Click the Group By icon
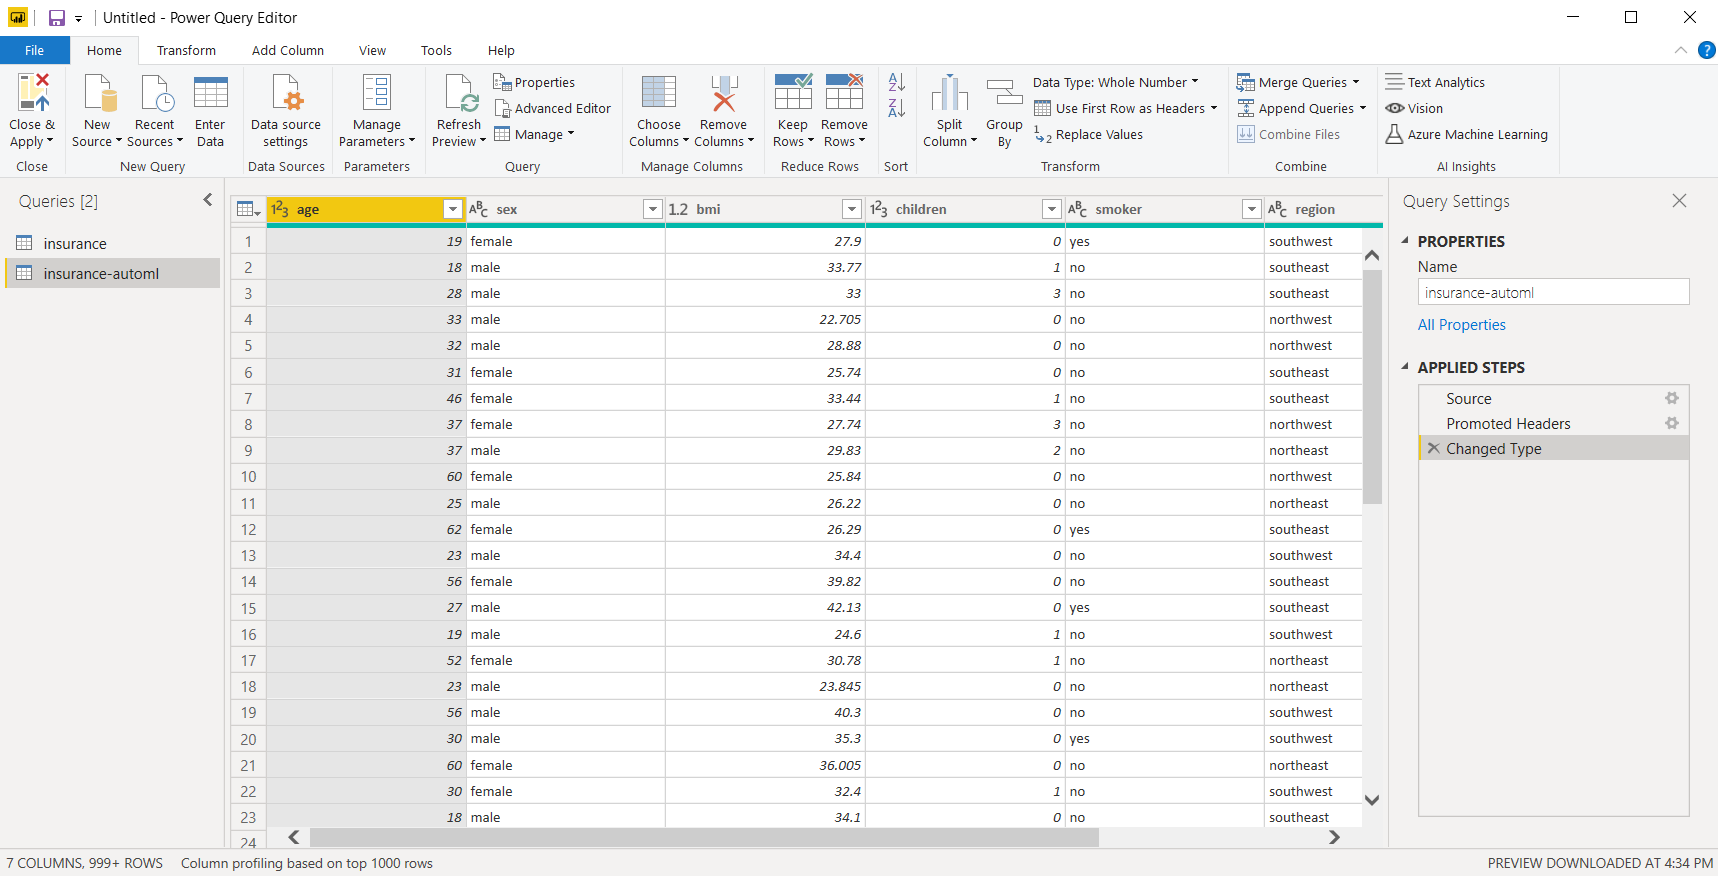Screen dimensions: 1718x876 point(1004,94)
